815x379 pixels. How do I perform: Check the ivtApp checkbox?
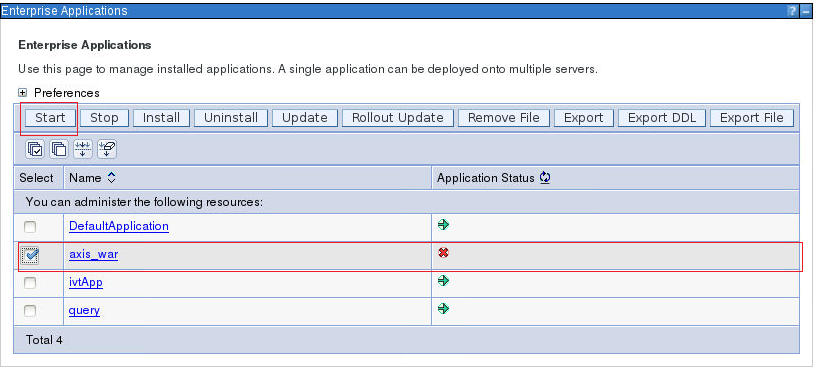coord(30,282)
